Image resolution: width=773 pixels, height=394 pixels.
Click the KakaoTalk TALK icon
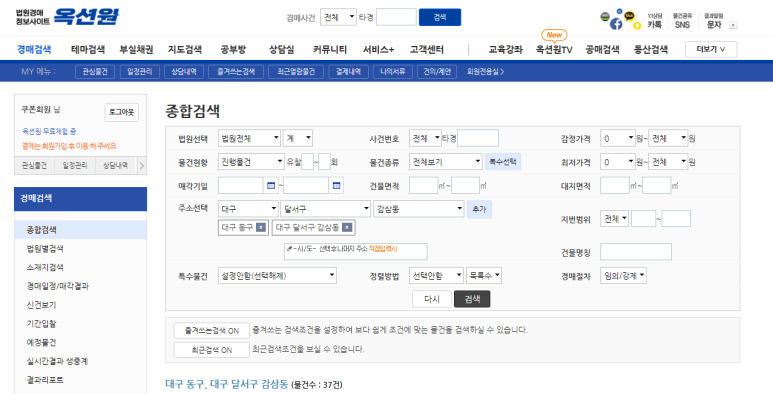point(630,16)
